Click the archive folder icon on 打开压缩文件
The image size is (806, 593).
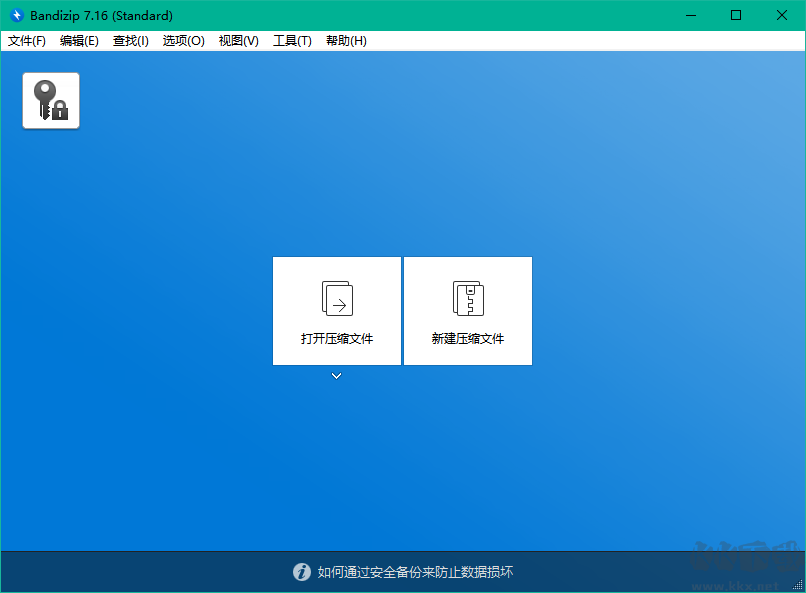[x=336, y=297]
